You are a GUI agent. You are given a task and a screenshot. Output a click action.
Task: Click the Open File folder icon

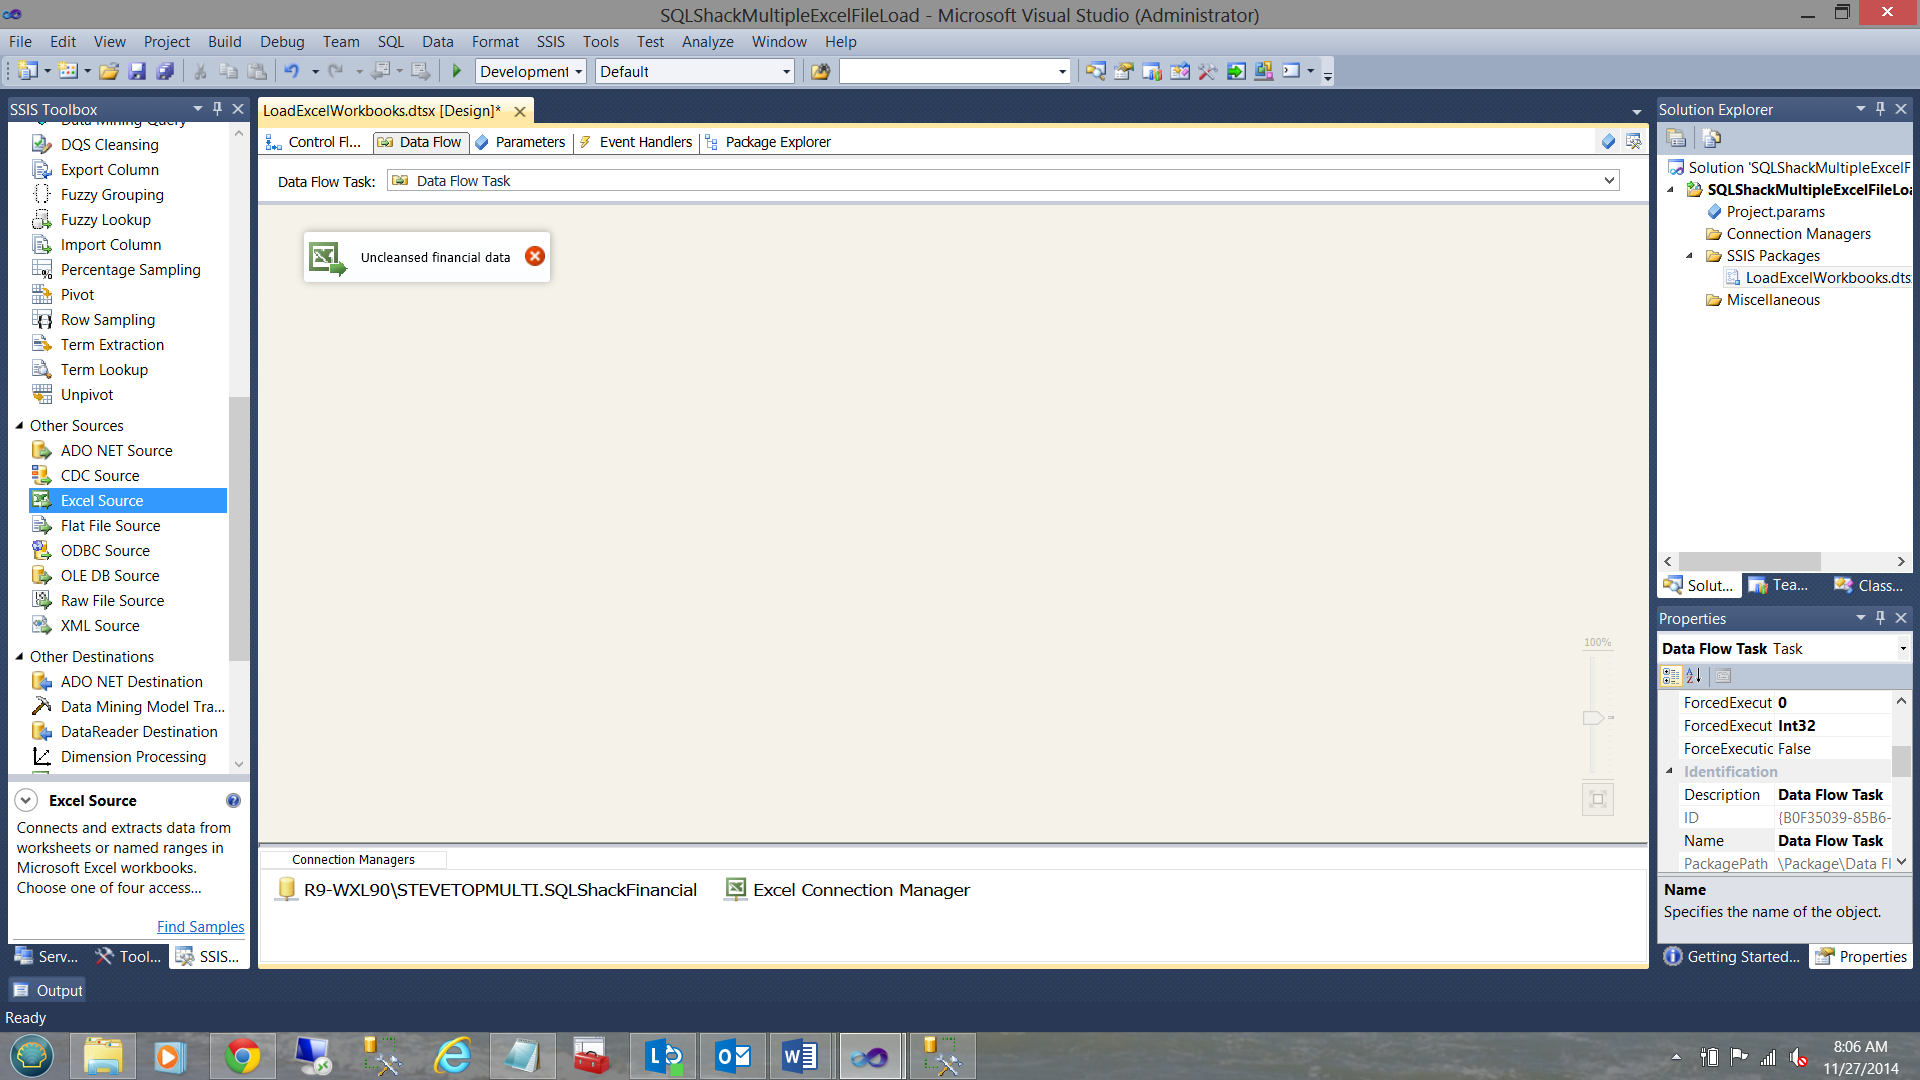coord(109,71)
